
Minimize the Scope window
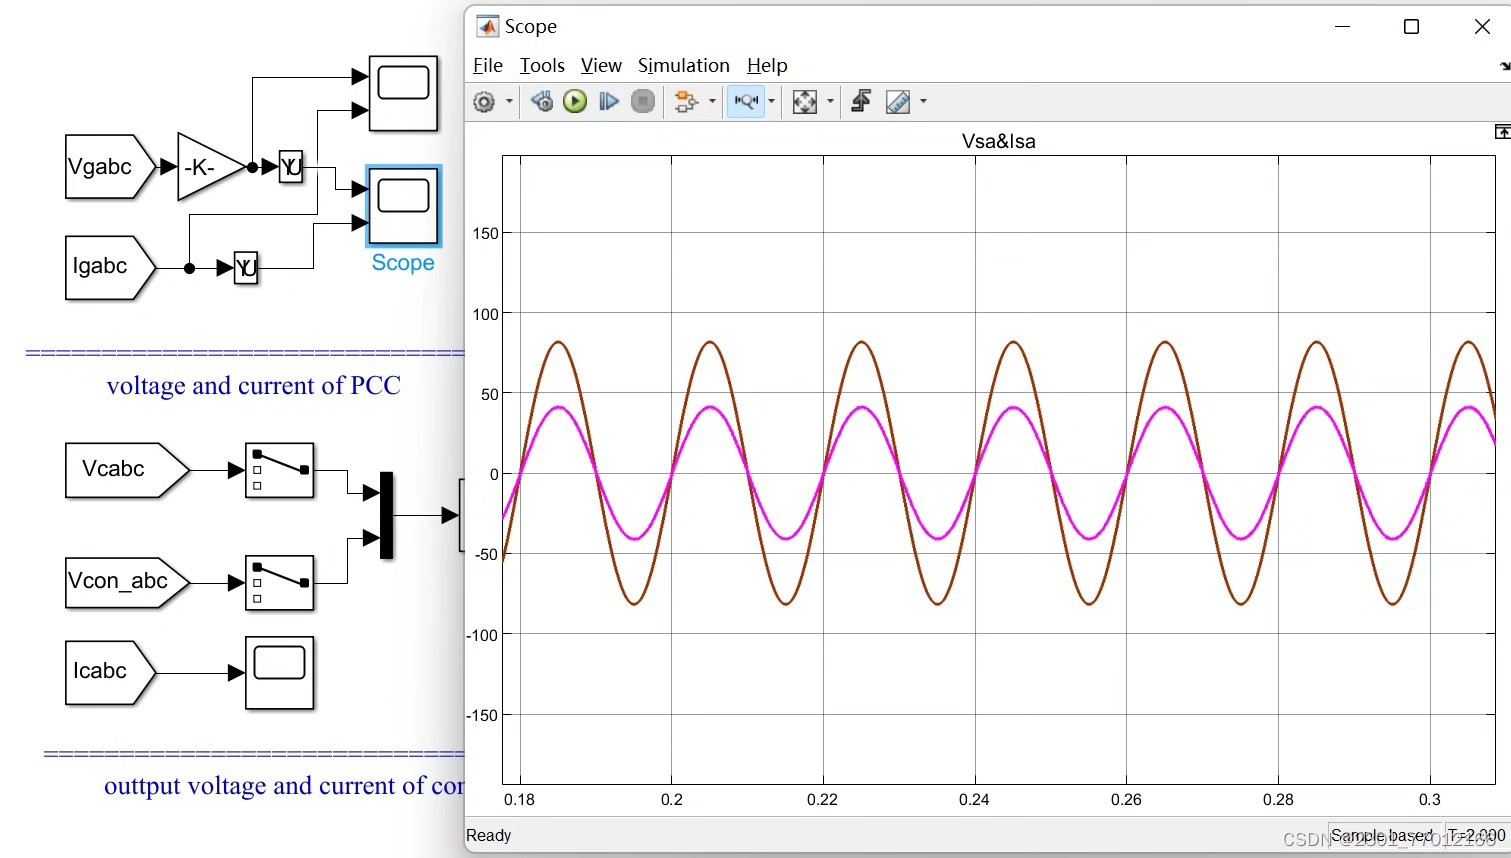point(1342,27)
